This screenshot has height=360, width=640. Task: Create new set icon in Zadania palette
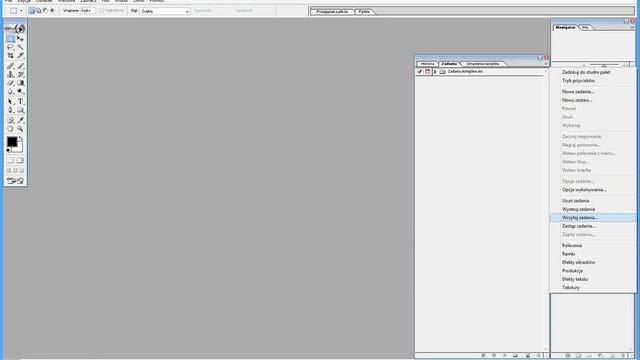click(x=516, y=356)
